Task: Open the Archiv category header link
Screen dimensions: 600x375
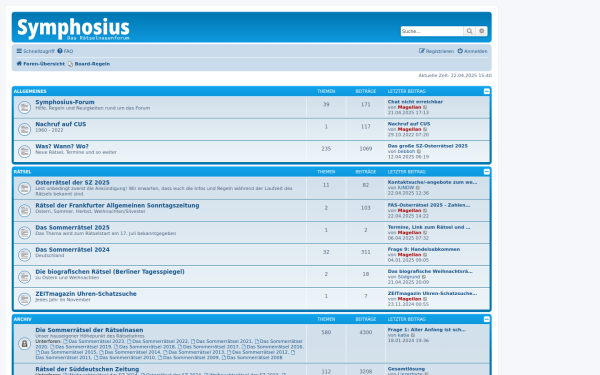Action: (x=23, y=319)
